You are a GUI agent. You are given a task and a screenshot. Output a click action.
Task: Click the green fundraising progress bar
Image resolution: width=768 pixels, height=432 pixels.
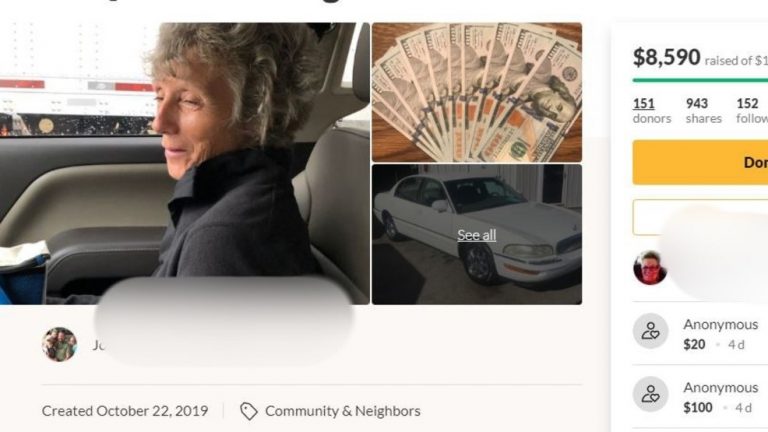[700, 80]
